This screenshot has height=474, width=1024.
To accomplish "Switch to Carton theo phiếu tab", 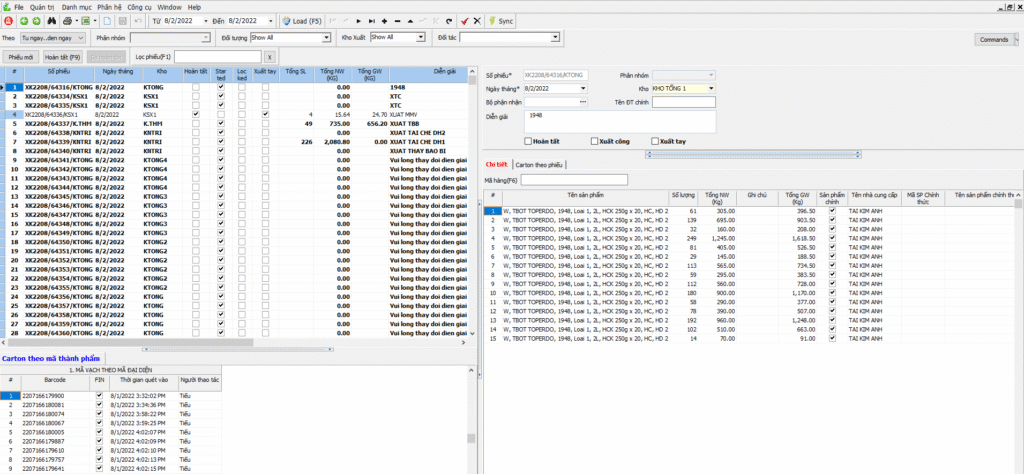I will point(540,164).
